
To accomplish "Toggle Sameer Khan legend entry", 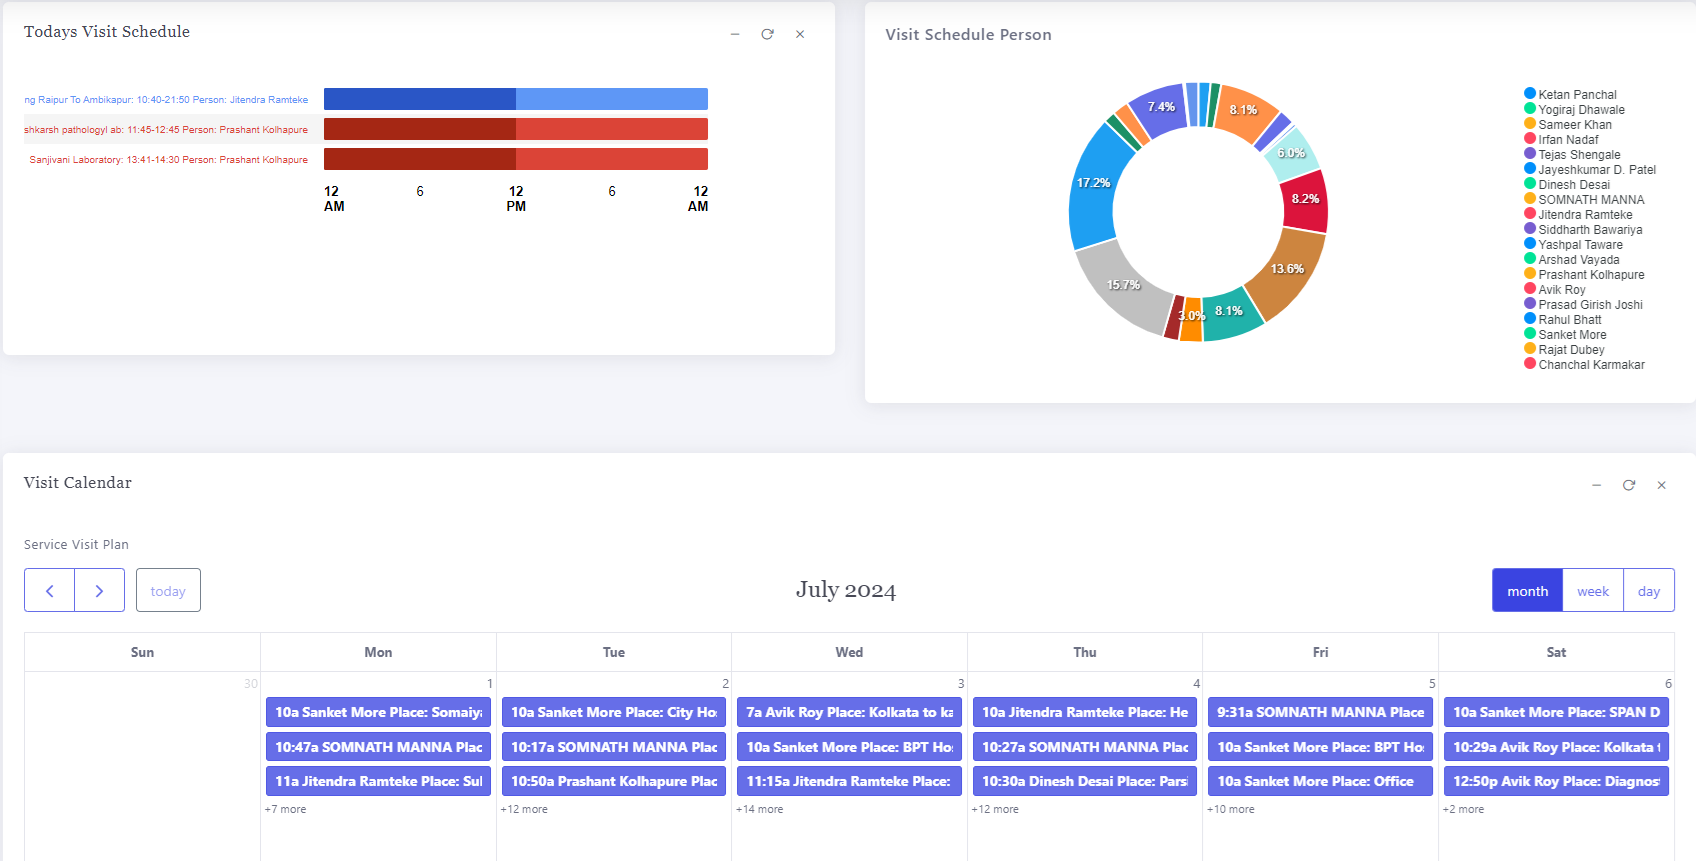I will [1568, 124].
